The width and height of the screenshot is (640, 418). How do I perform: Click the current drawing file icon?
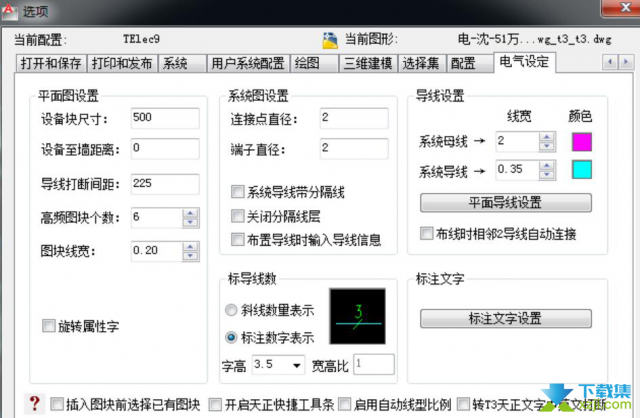point(330,40)
